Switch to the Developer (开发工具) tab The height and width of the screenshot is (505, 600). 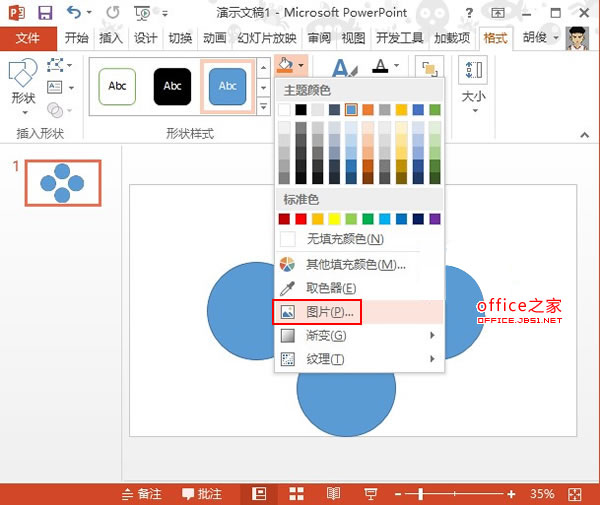[399, 38]
